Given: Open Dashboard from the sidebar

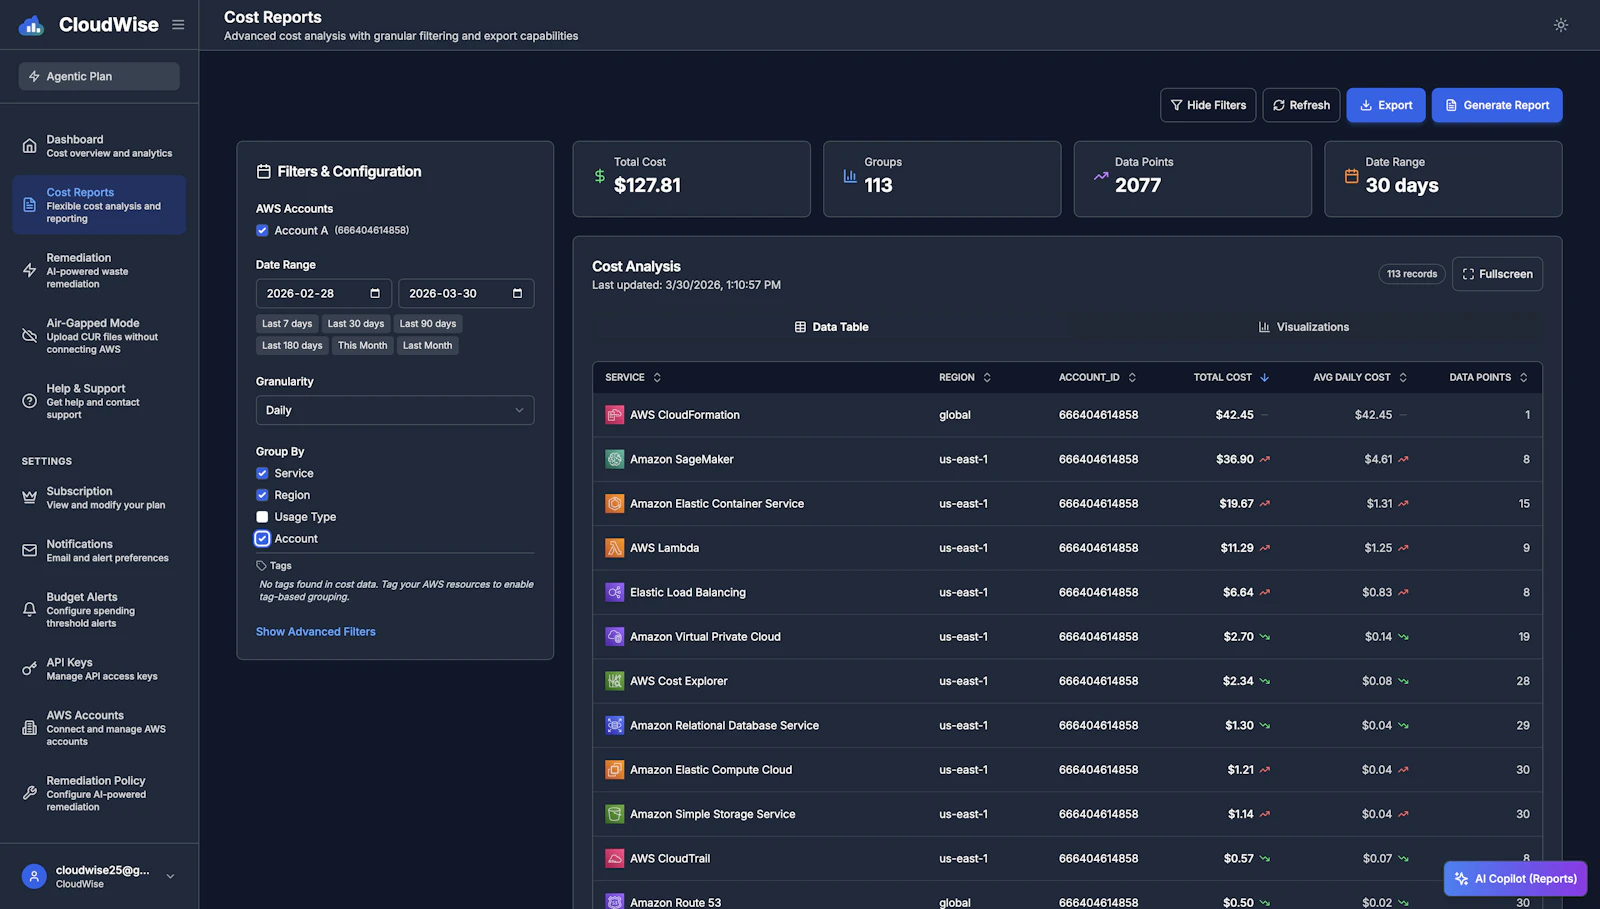Looking at the screenshot, I should click(99, 146).
